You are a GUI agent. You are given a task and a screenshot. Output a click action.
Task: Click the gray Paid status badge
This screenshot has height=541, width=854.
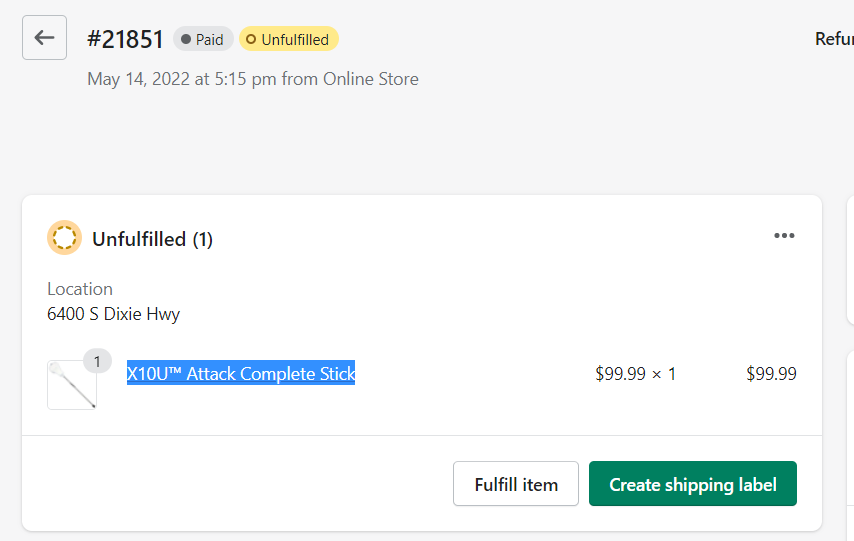pos(203,40)
